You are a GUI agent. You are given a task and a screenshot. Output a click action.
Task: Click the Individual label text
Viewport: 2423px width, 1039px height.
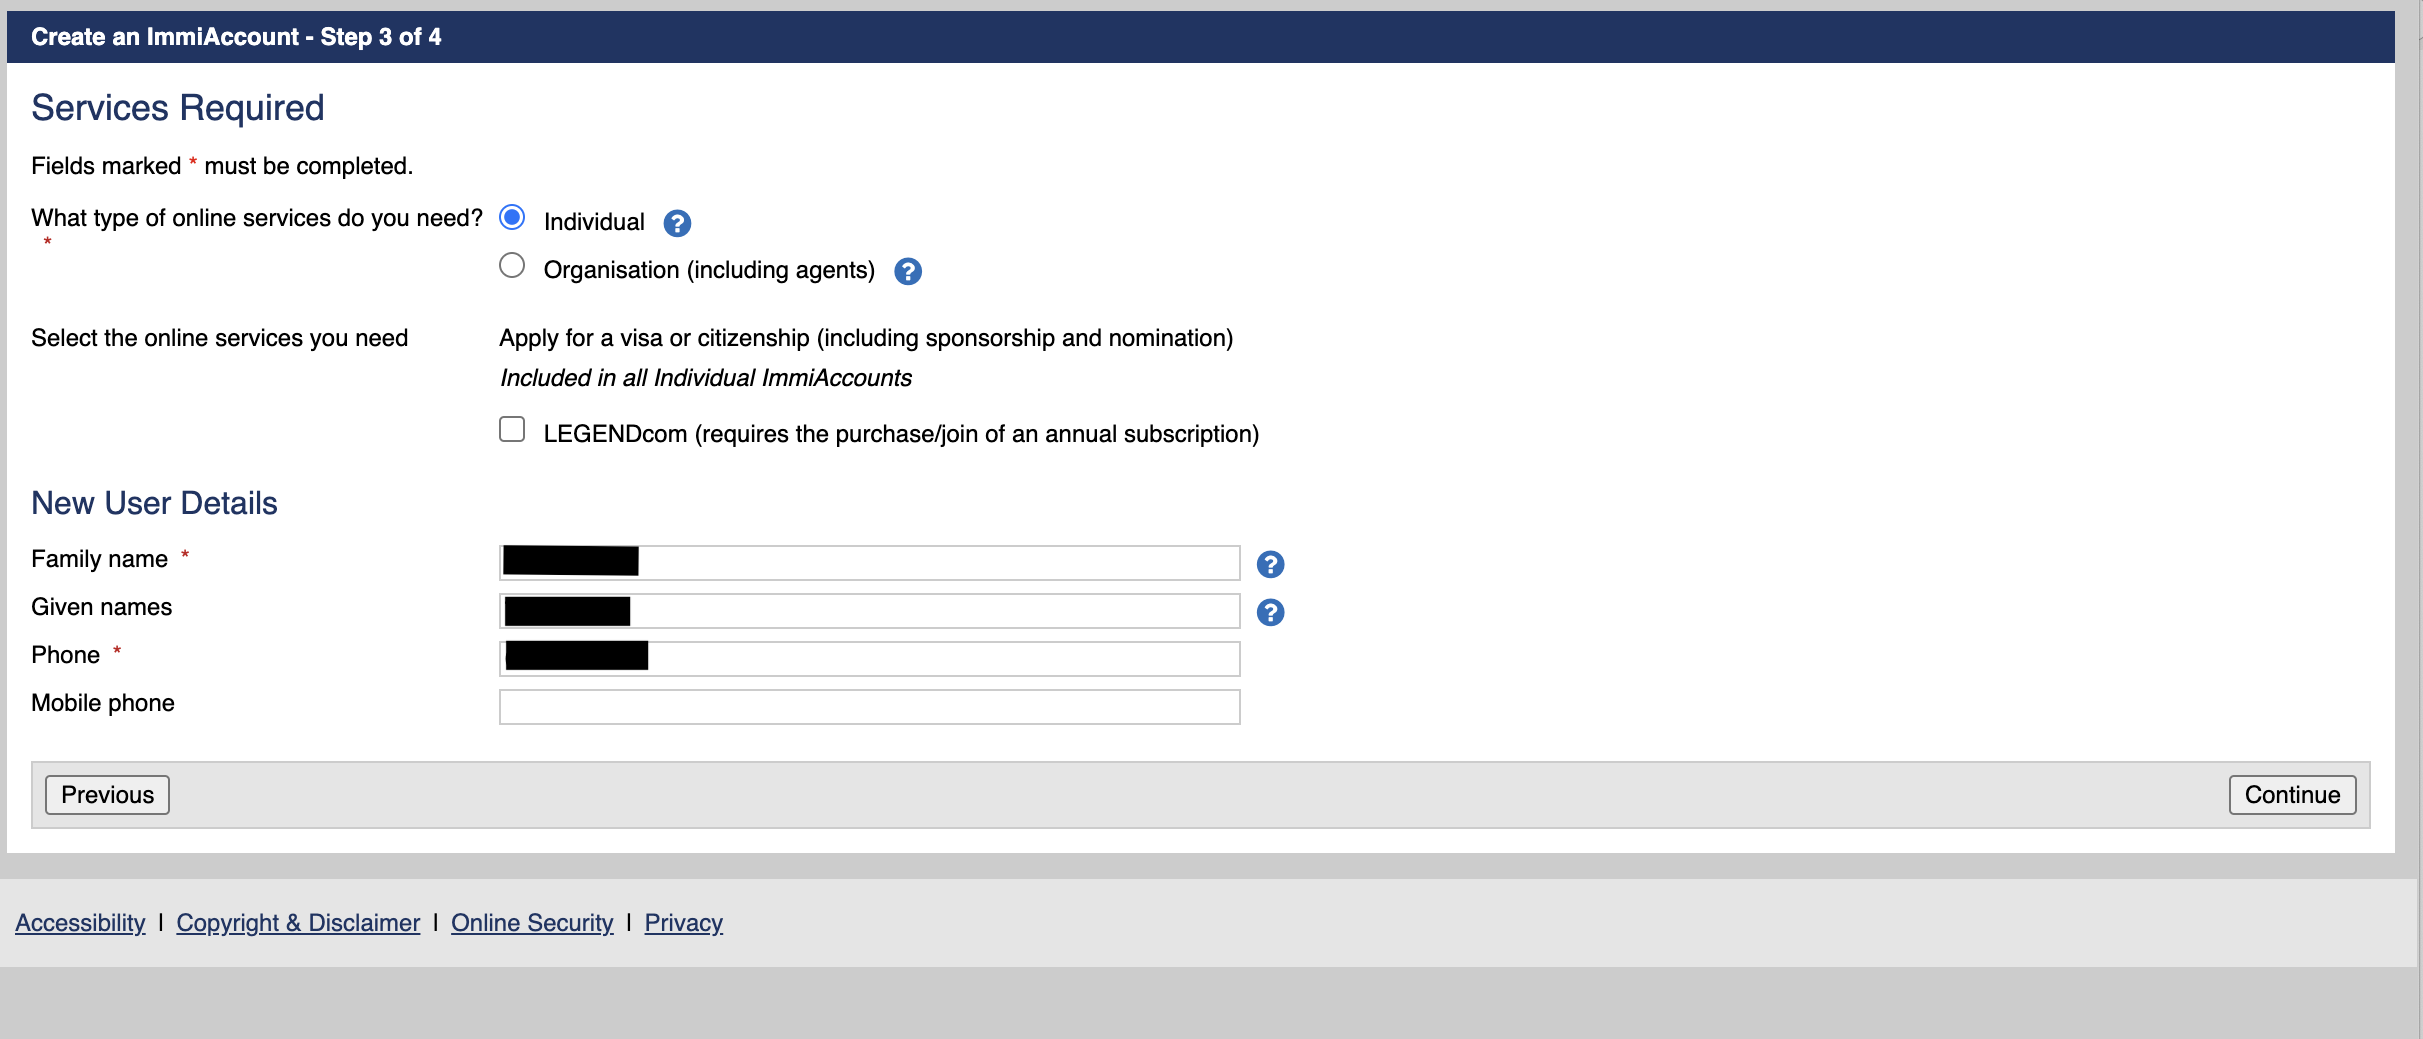click(594, 222)
